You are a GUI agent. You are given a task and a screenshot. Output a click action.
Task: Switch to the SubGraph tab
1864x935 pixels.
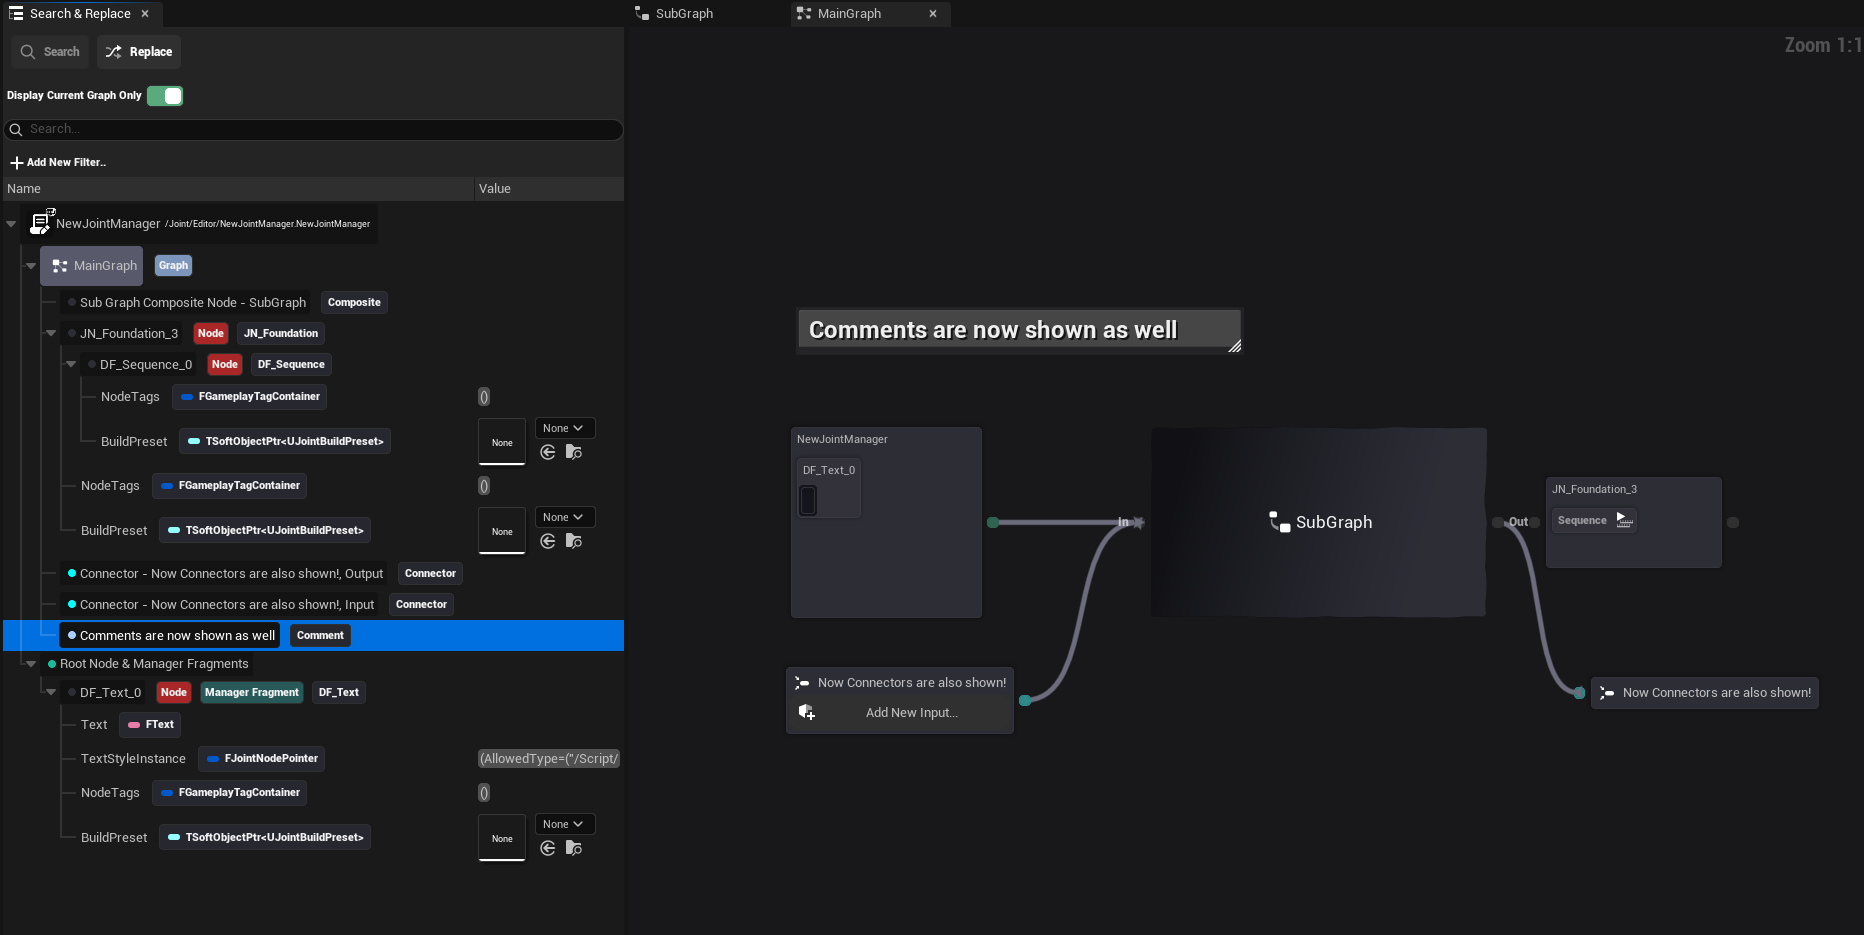coord(684,14)
